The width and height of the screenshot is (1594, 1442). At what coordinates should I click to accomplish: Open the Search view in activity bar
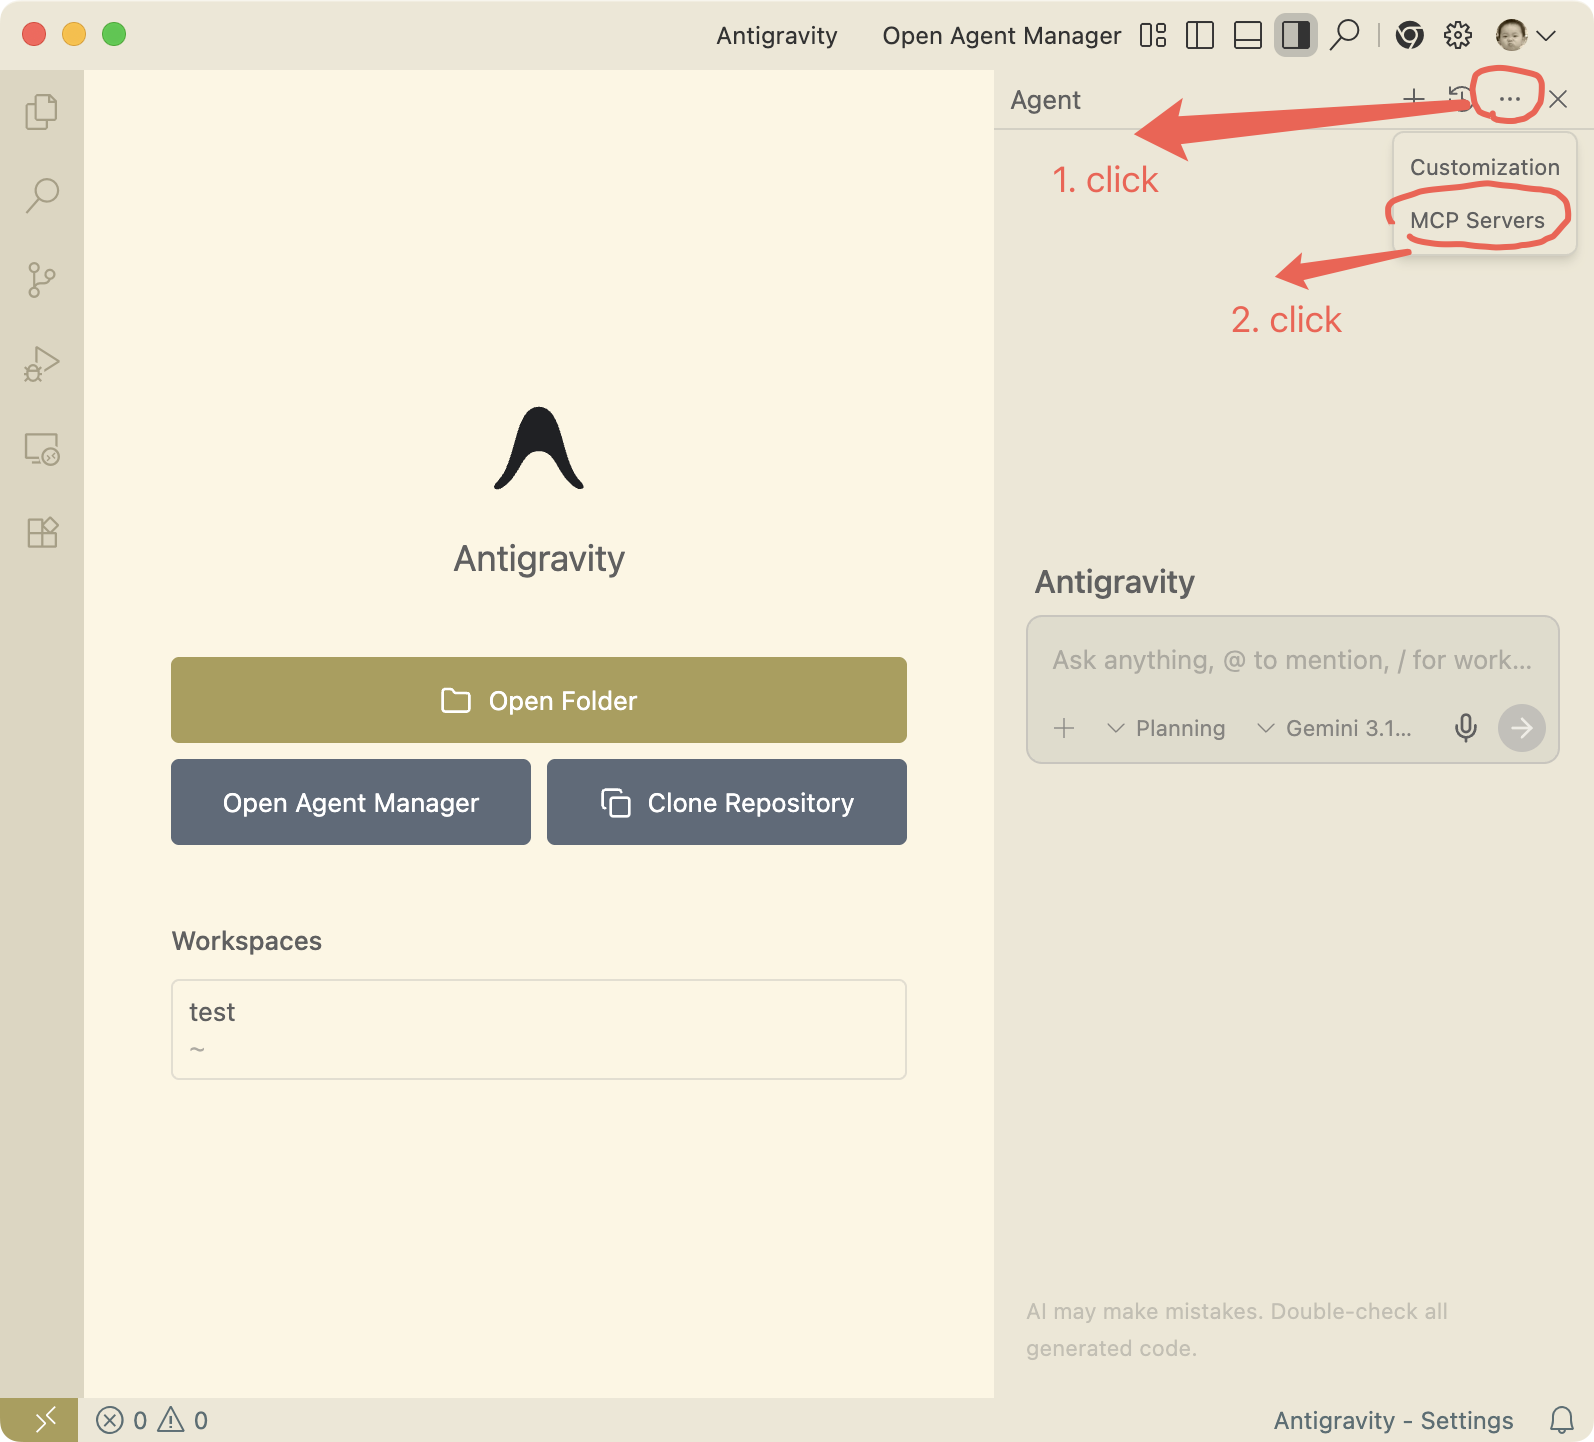pyautogui.click(x=41, y=195)
